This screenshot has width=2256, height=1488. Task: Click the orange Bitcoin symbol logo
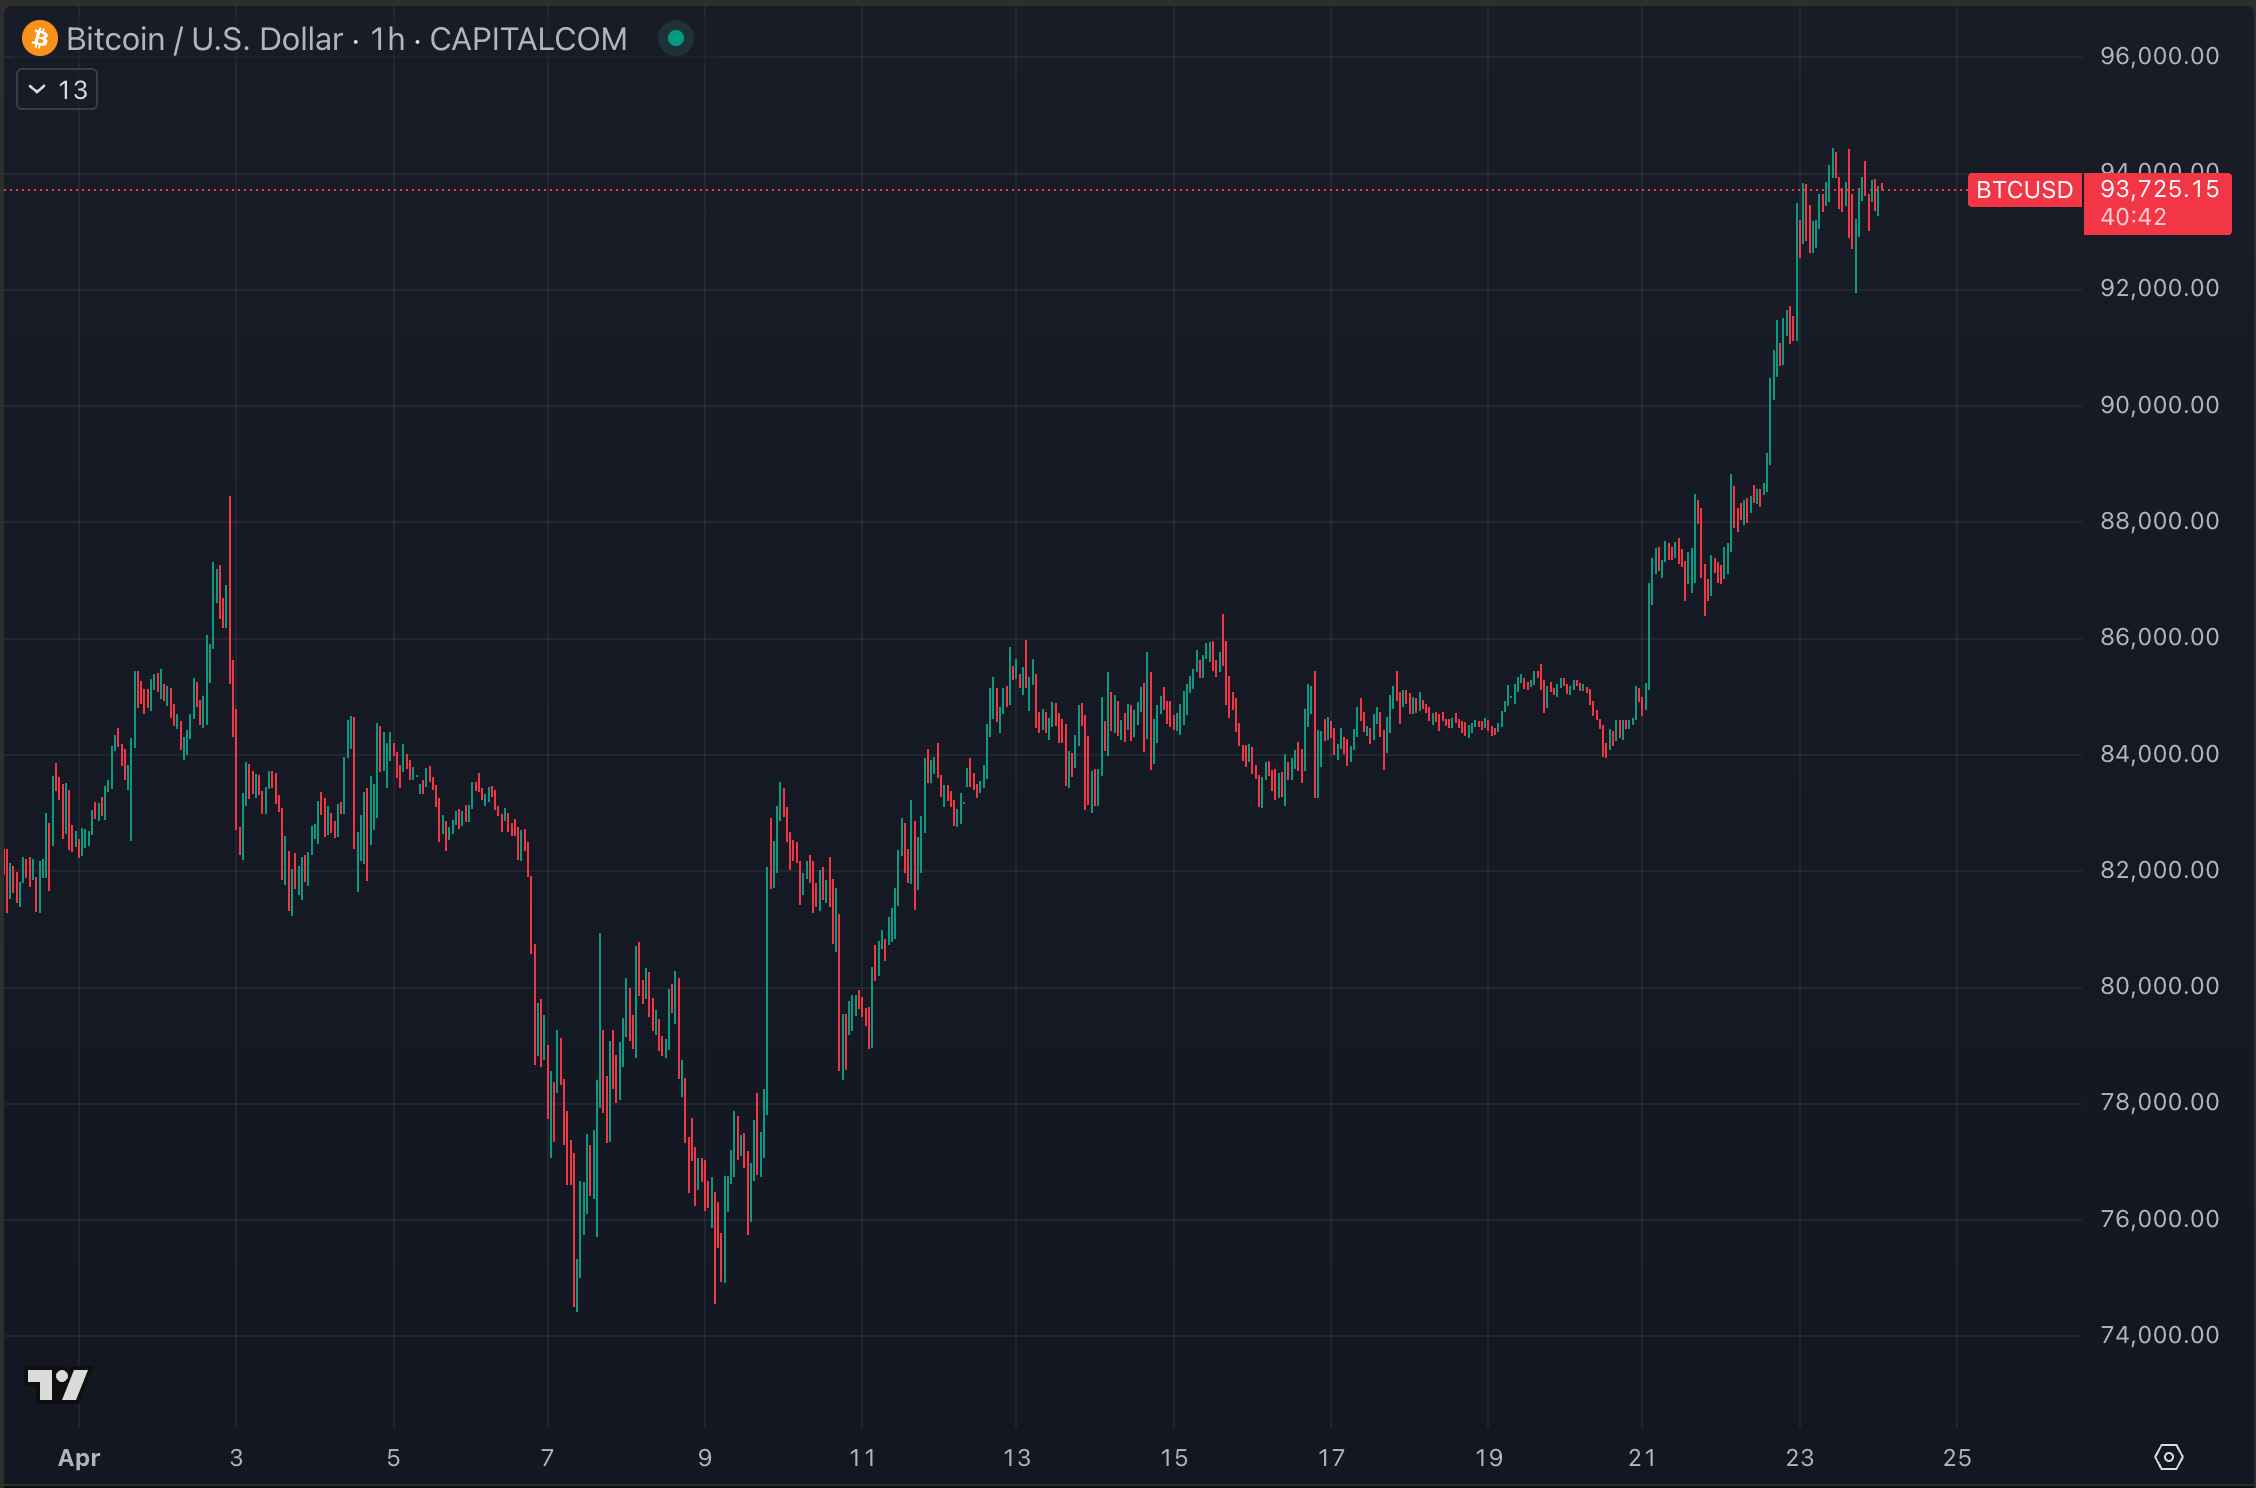[x=40, y=39]
